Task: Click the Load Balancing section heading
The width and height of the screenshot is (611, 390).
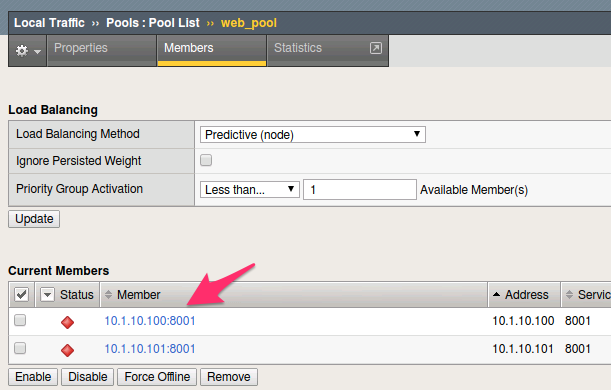Action: [53, 110]
